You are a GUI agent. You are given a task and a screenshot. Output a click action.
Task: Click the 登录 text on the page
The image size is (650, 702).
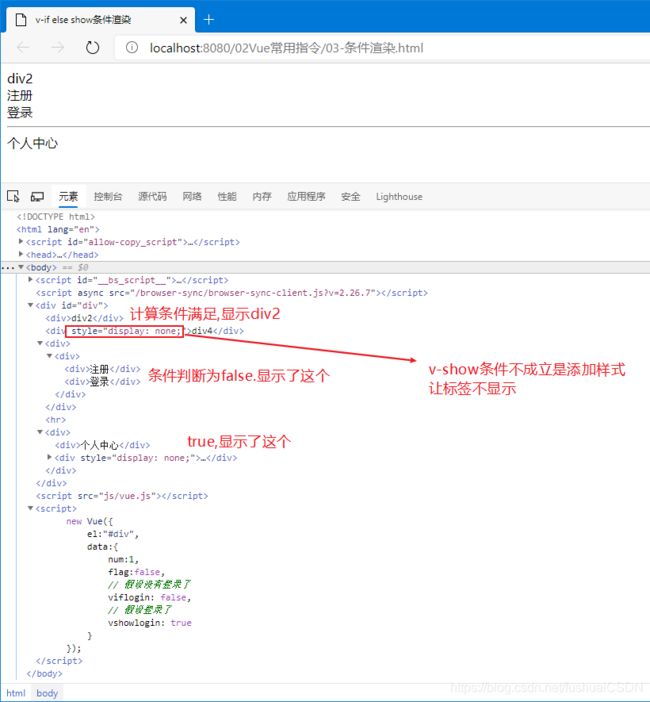(20, 112)
